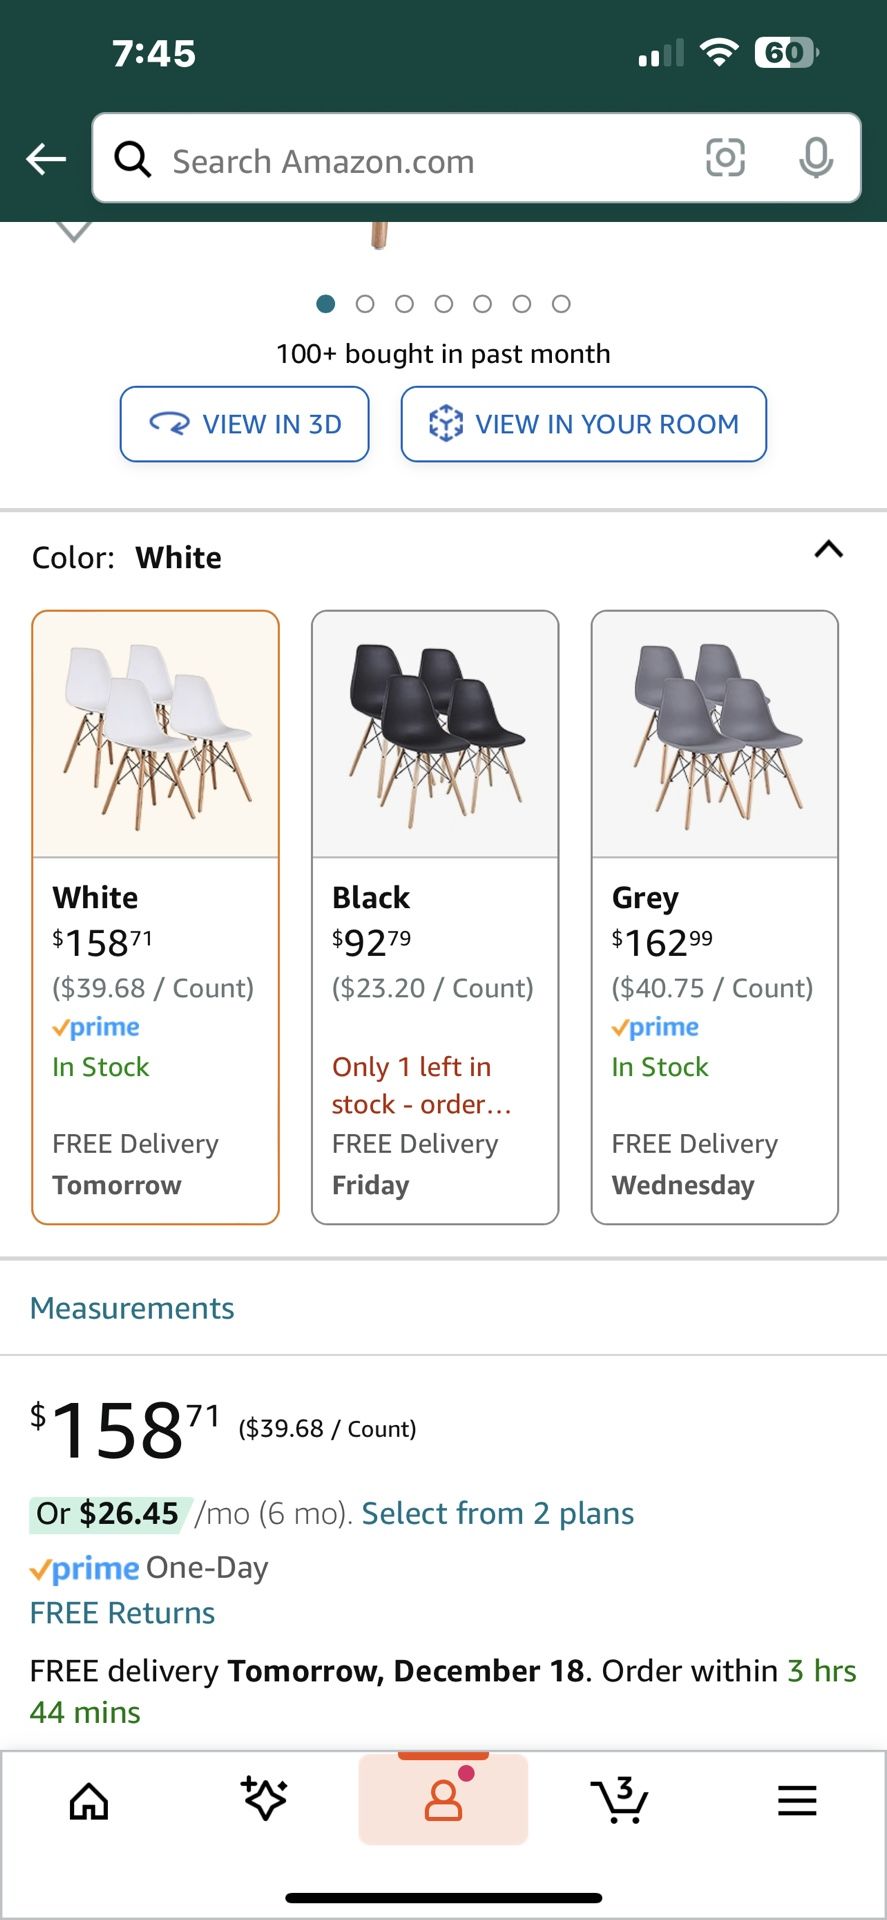The height and width of the screenshot is (1920, 887).
Task: Tap the White chairs product thumbnail
Action: [155, 733]
